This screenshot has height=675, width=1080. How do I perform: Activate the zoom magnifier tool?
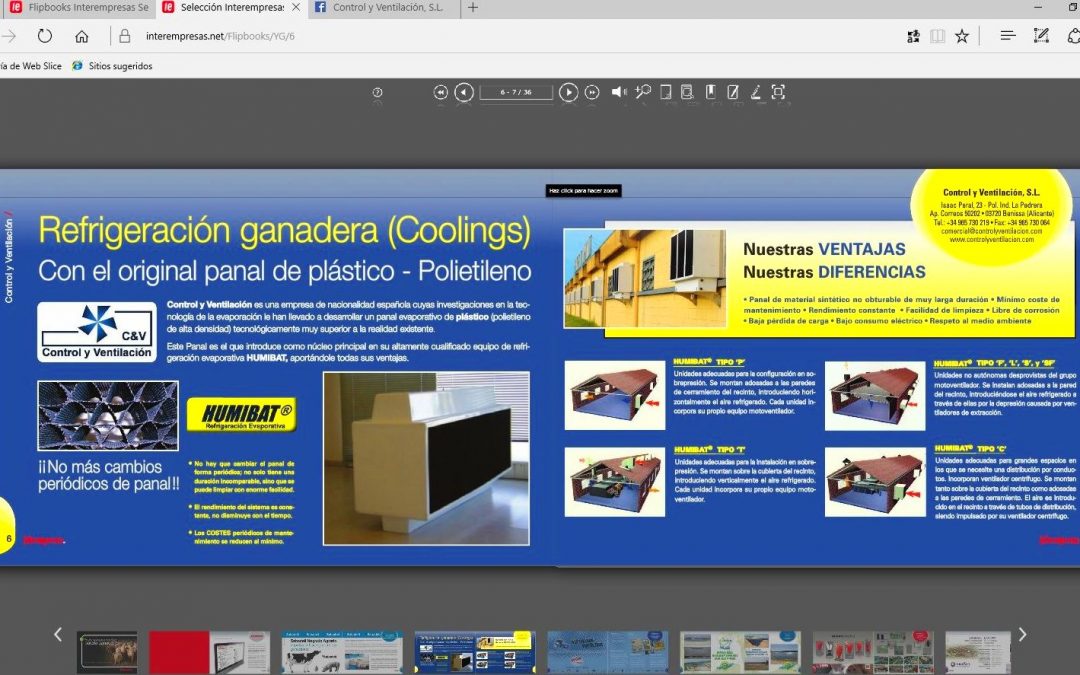[643, 92]
